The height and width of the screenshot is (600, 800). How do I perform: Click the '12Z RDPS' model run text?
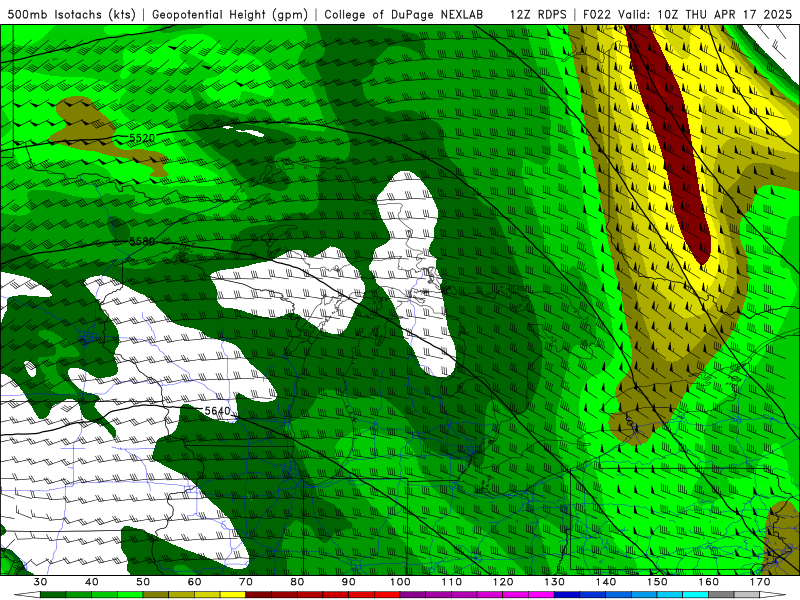(538, 14)
